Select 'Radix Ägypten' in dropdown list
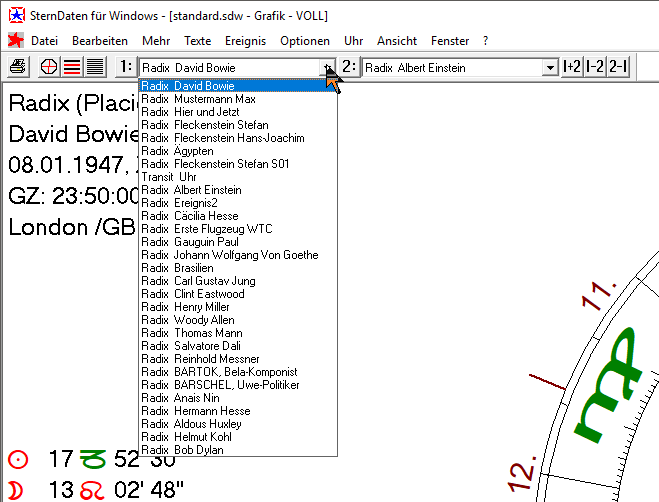The image size is (659, 502). (x=238, y=151)
